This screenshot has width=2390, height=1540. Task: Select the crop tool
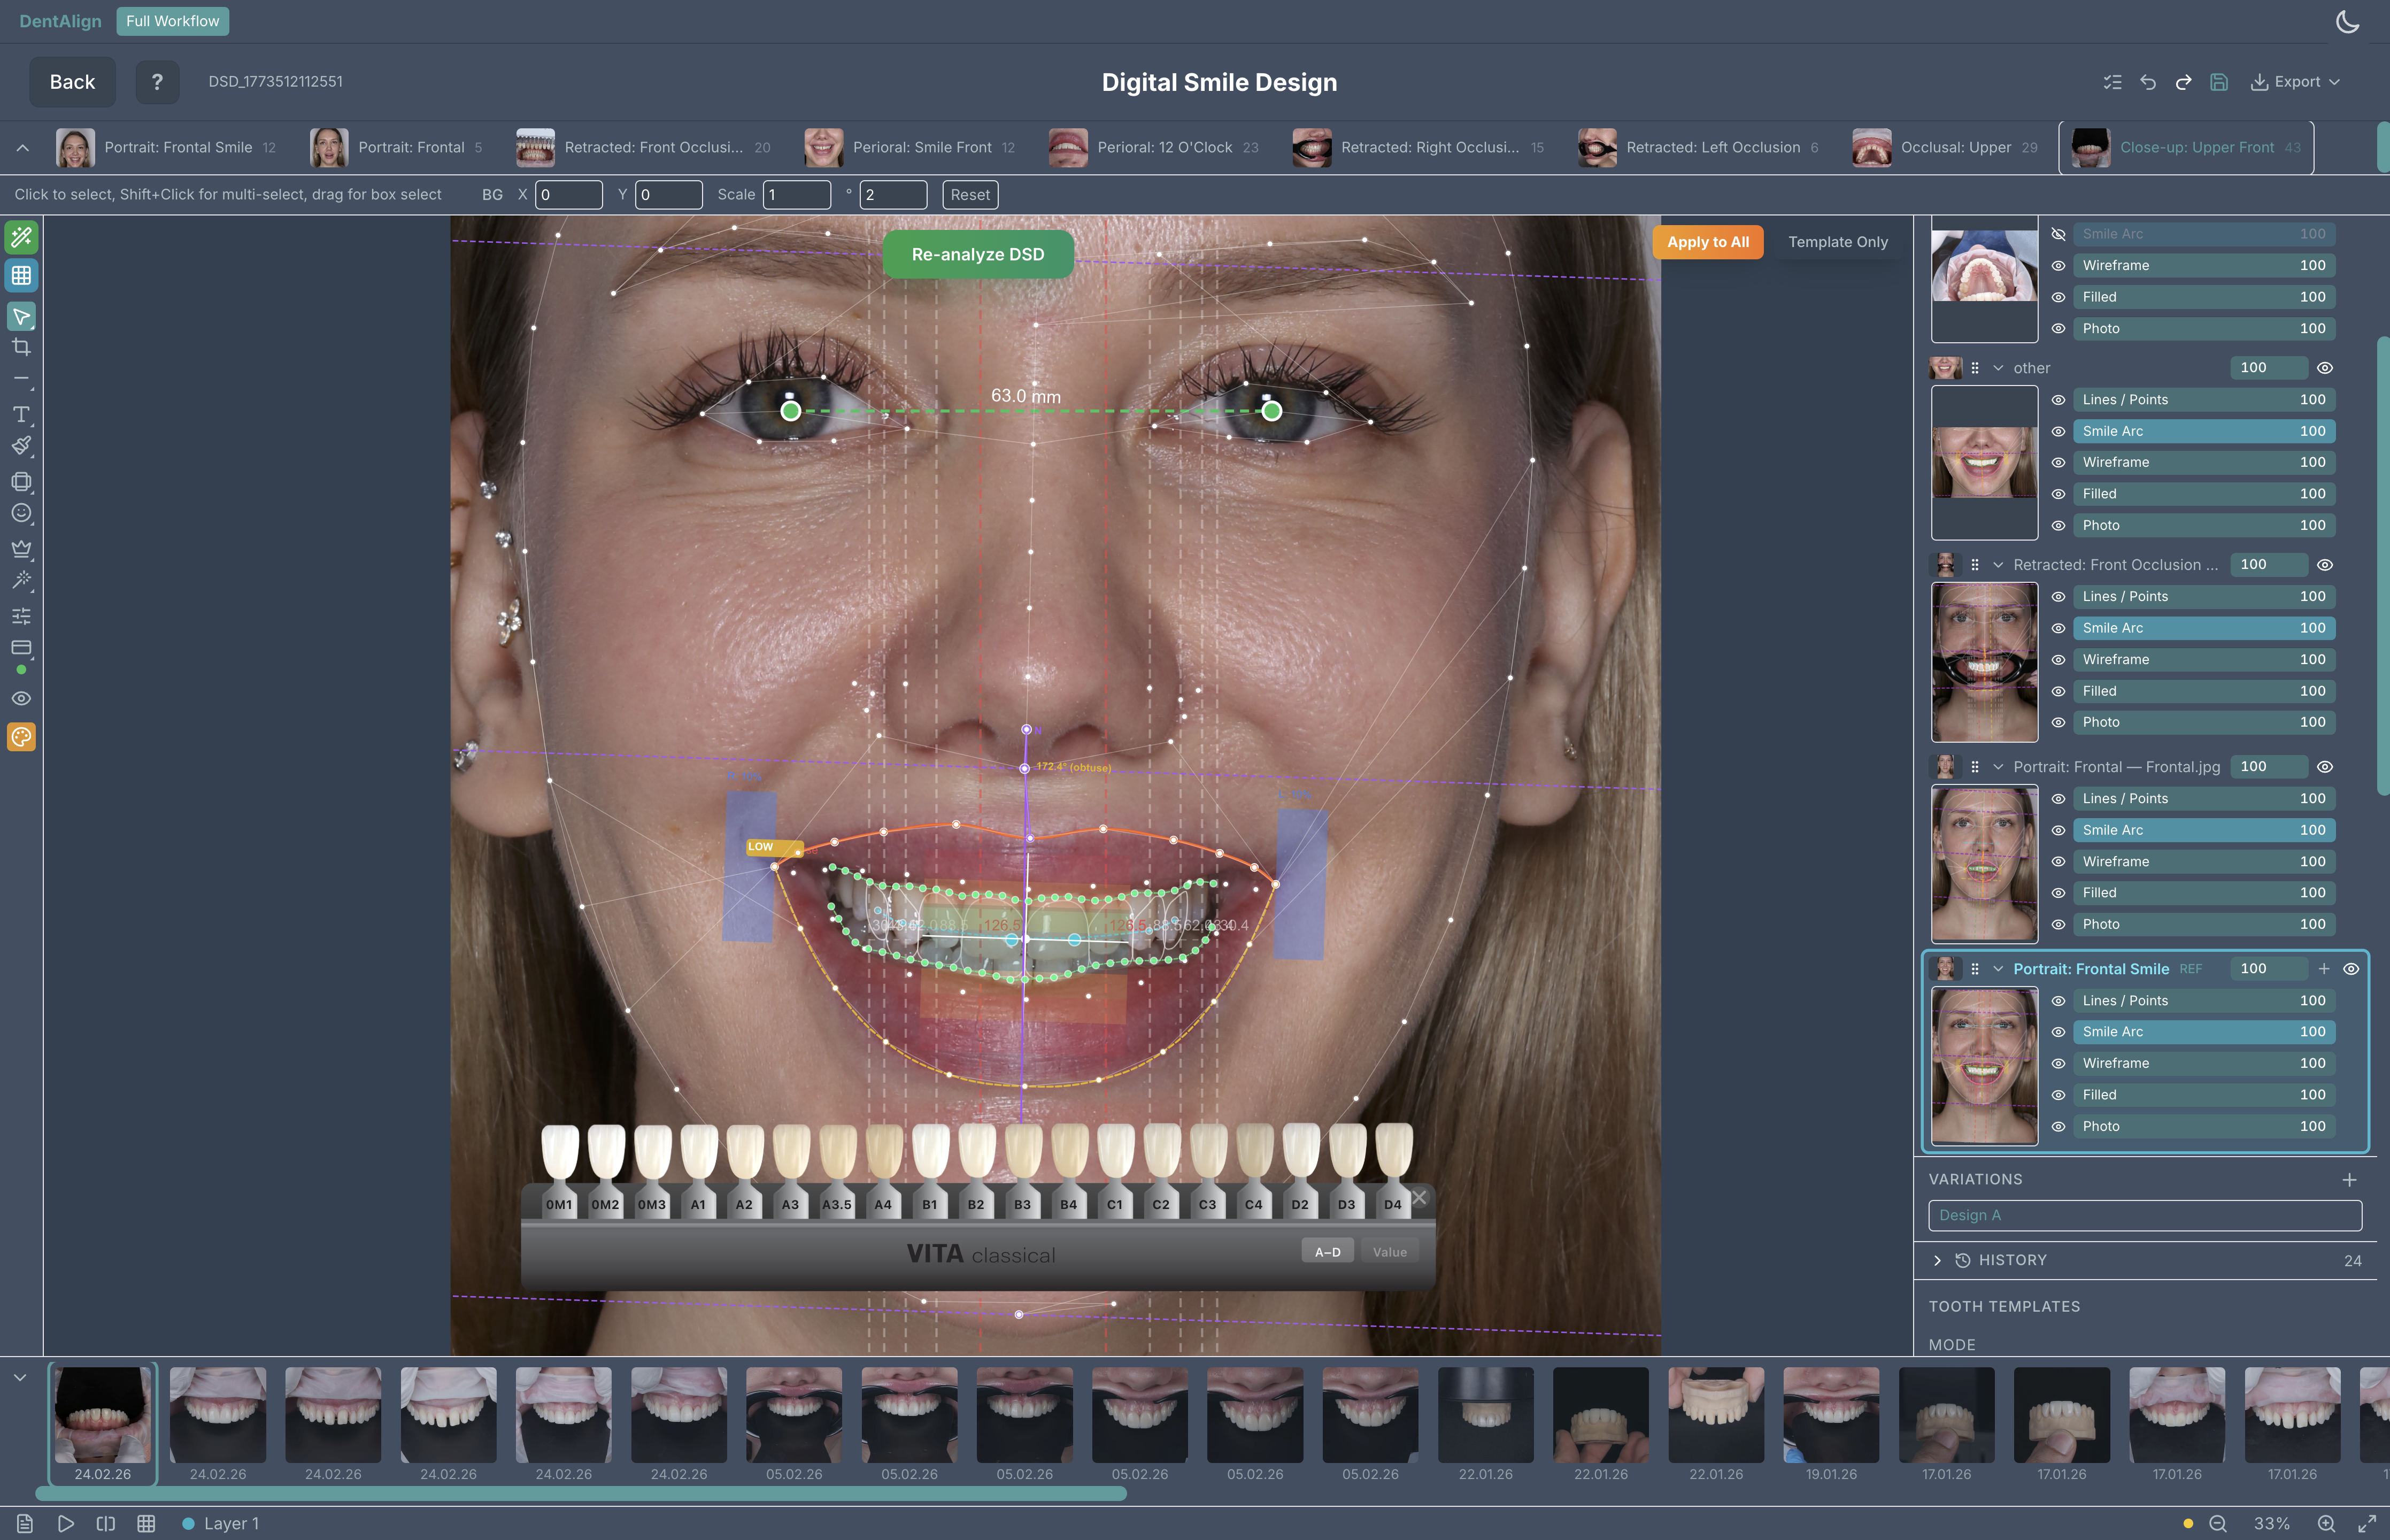point(21,347)
